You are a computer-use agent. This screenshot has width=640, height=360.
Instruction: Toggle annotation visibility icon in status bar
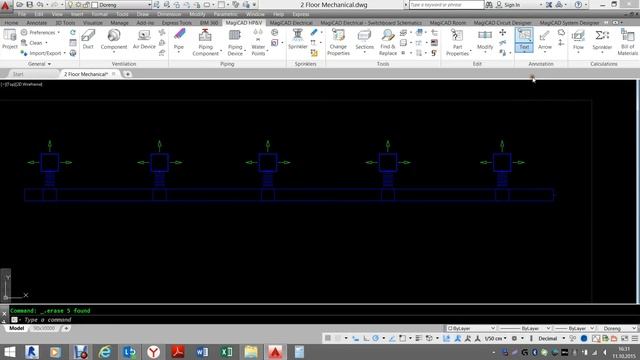pos(458,338)
